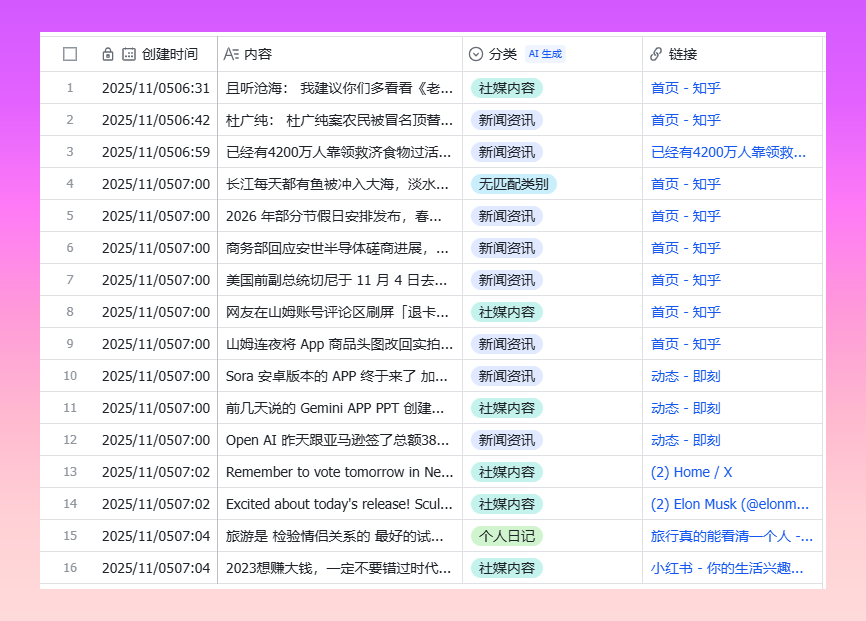Click the text type icon beside 内容
The width and height of the screenshot is (866, 621).
[x=231, y=54]
